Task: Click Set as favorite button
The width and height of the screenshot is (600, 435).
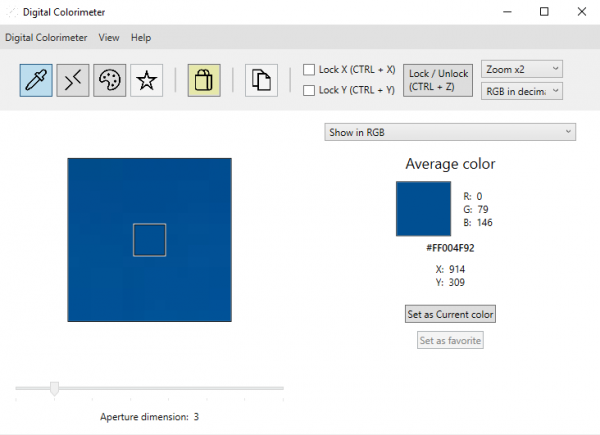Action: pyautogui.click(x=450, y=340)
